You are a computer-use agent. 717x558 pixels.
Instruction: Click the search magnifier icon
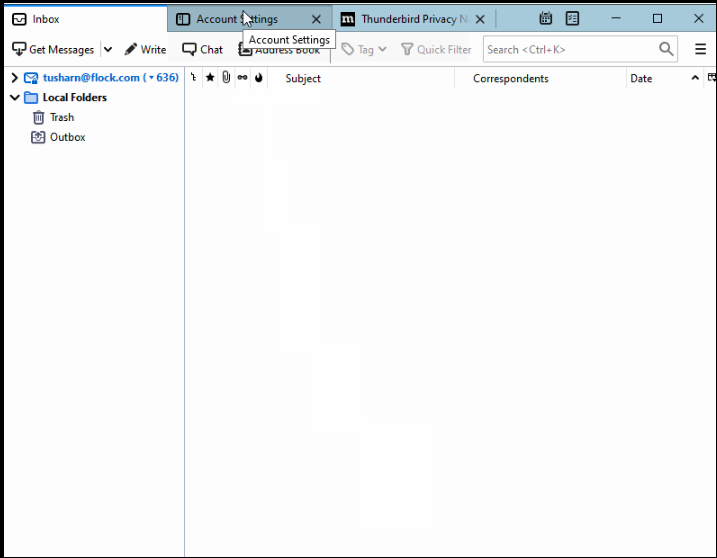(x=666, y=49)
